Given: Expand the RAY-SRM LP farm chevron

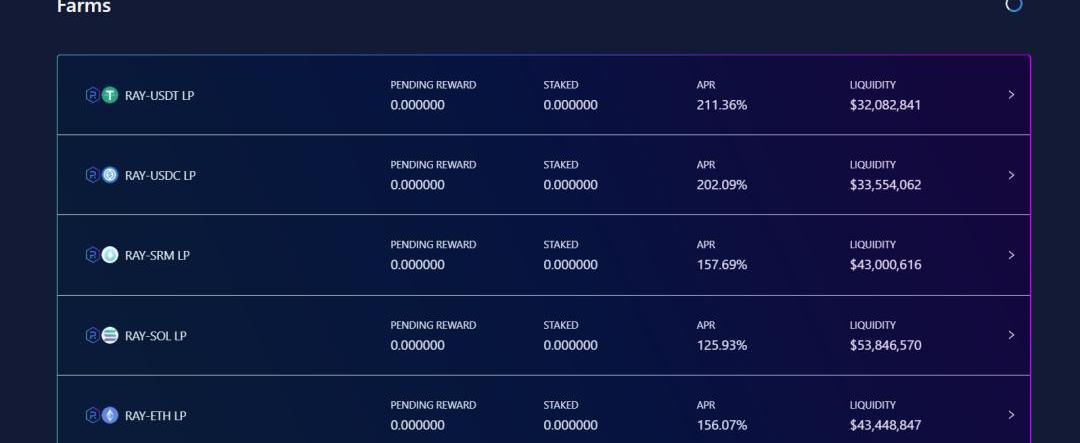Looking at the screenshot, I should click(x=1011, y=255).
